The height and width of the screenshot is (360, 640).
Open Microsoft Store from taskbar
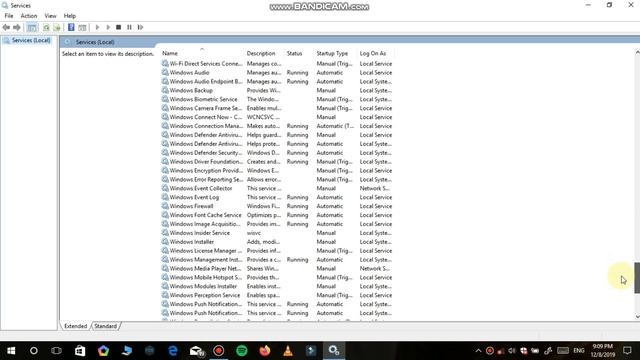click(80, 351)
